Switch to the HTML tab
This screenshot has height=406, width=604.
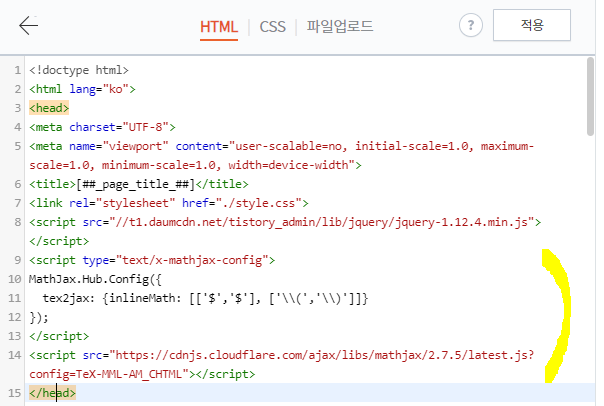(x=219, y=27)
